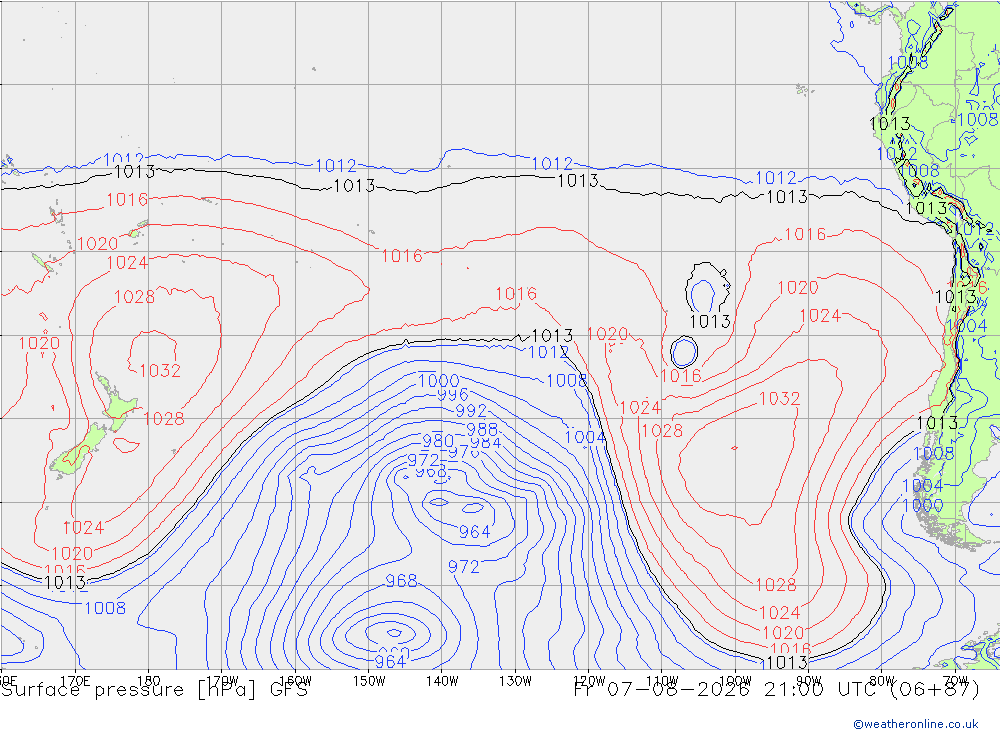
Task: Click the 1024 label just below the 1020 near Fiji
Action: coord(128,263)
